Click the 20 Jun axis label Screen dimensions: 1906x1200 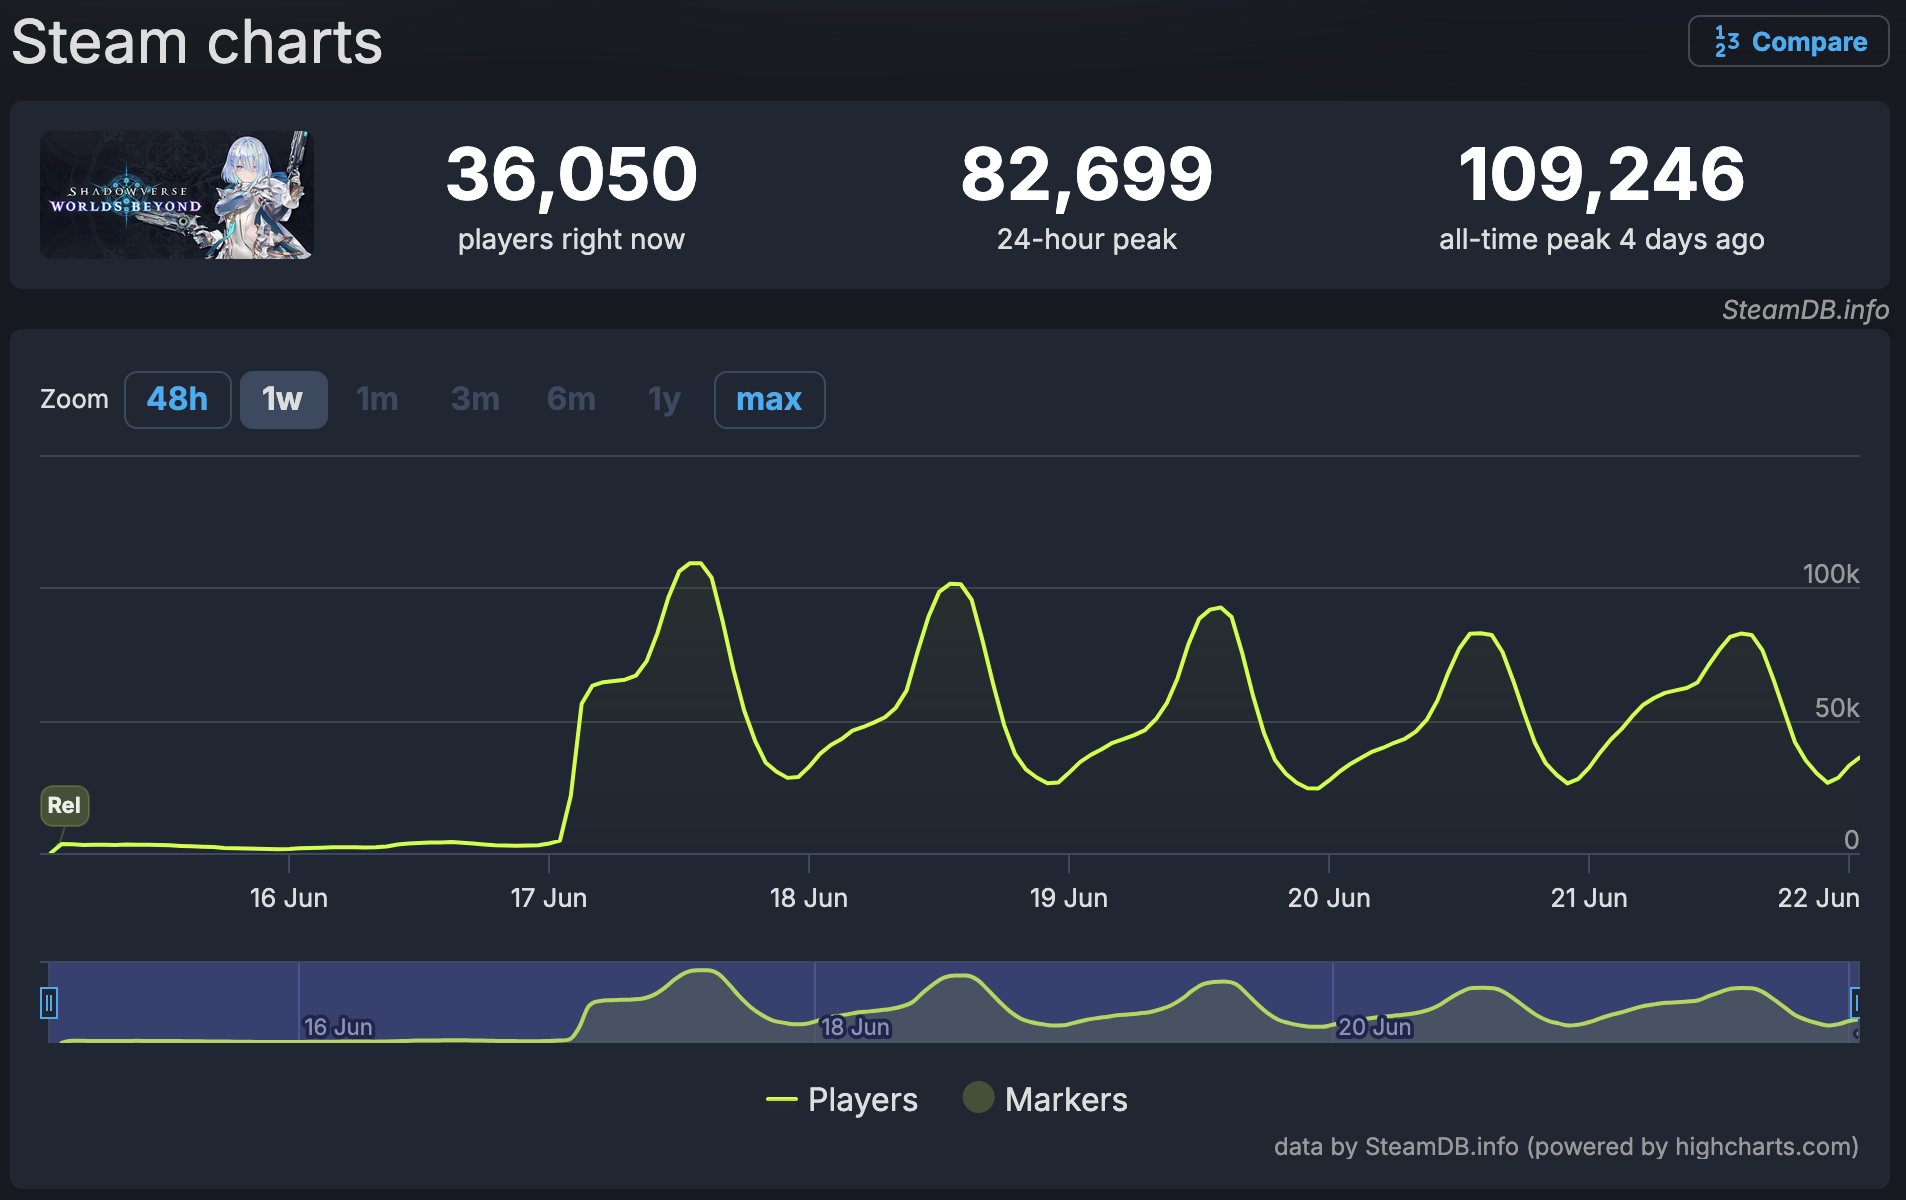pyautogui.click(x=1329, y=898)
